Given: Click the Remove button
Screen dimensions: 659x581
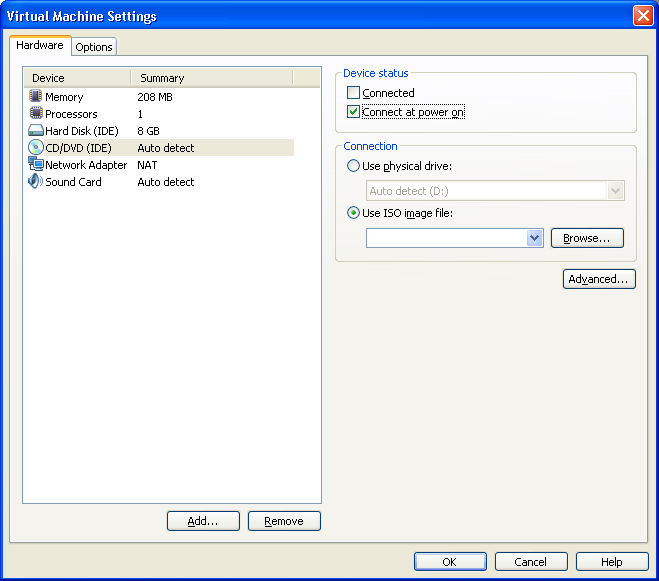Looking at the screenshot, I should 284,521.
